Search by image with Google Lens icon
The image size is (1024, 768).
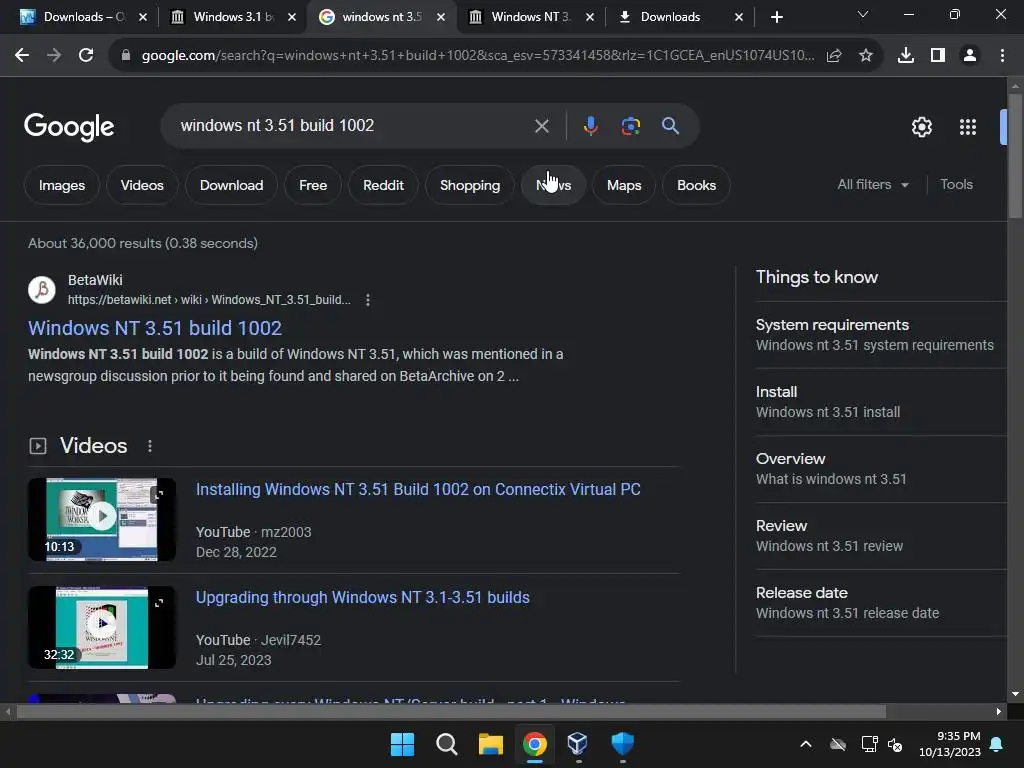point(631,126)
